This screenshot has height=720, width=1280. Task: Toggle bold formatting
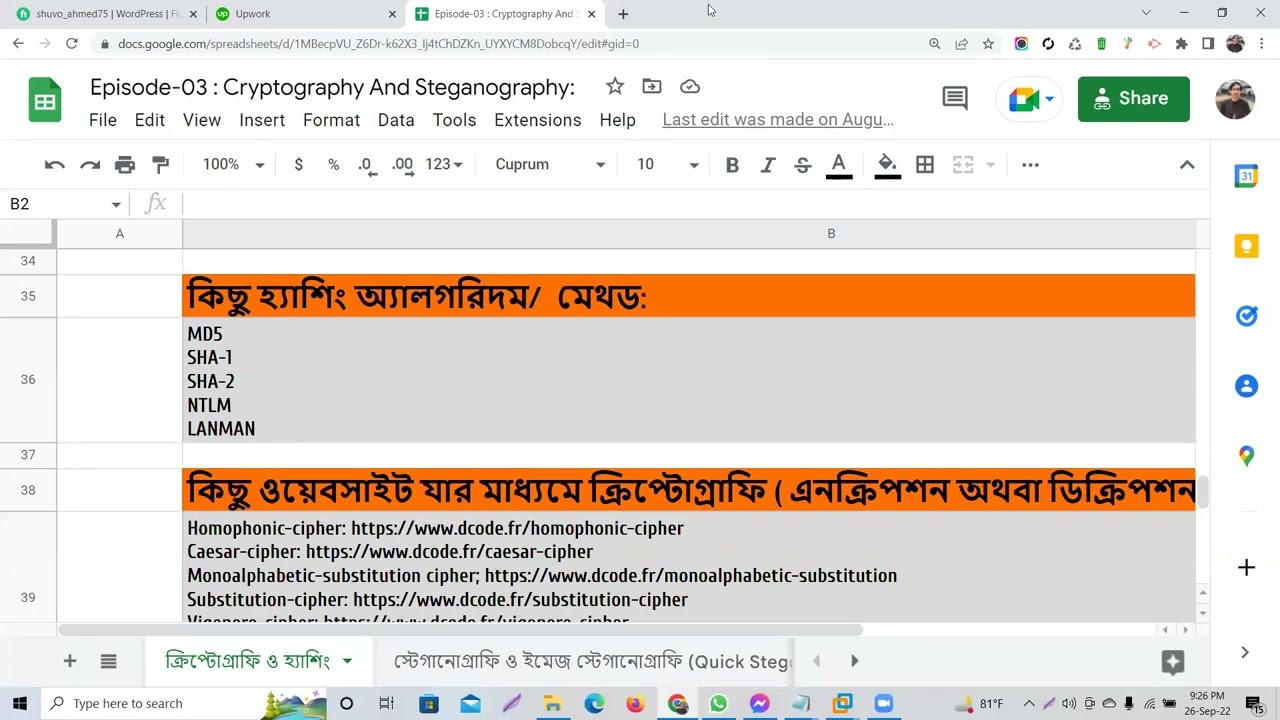point(732,165)
